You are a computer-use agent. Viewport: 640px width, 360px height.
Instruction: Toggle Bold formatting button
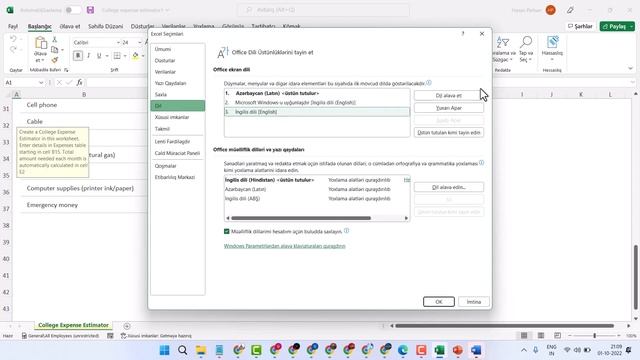point(78,56)
